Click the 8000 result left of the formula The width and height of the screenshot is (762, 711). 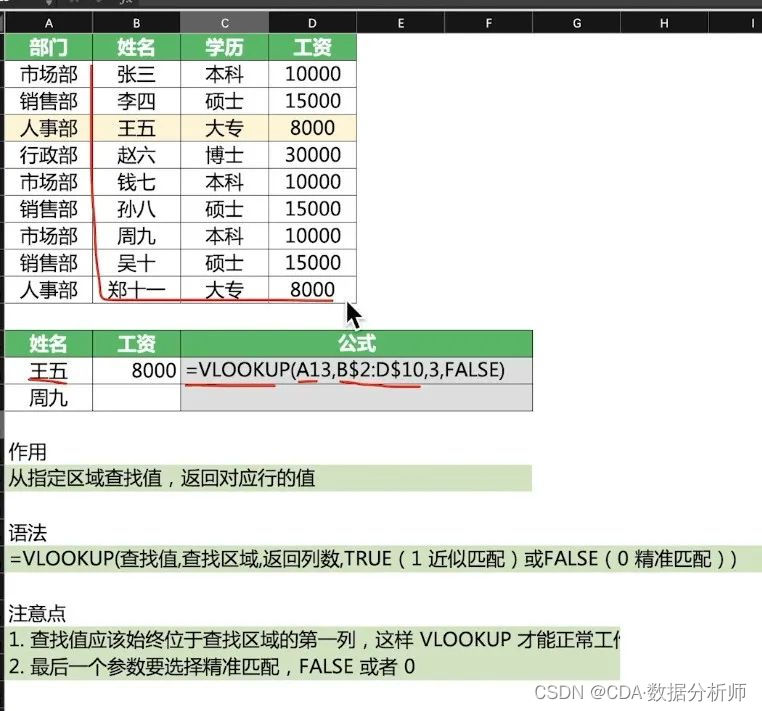(x=137, y=371)
